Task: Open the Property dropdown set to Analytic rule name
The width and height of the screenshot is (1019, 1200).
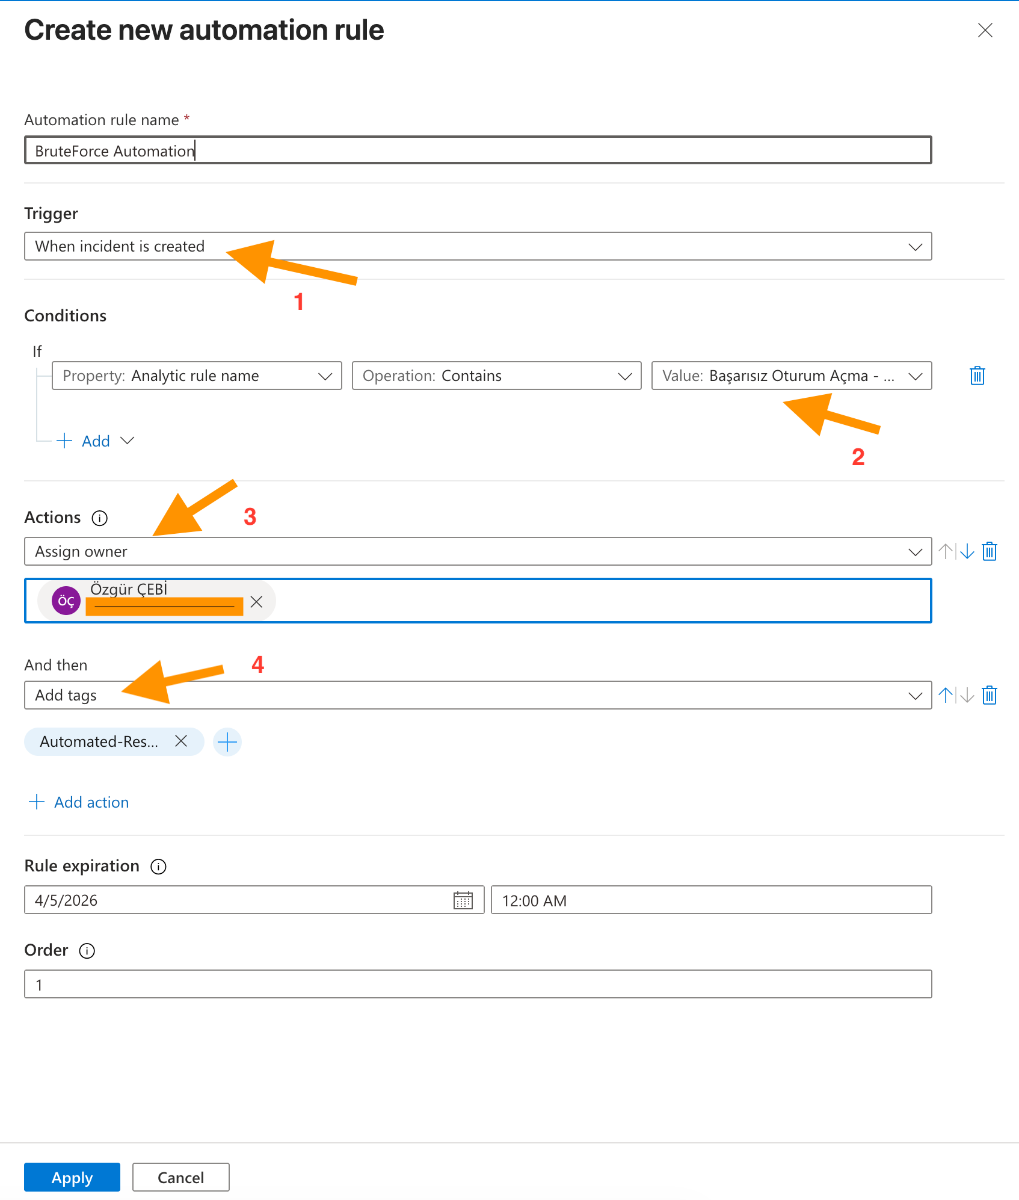Action: point(196,375)
